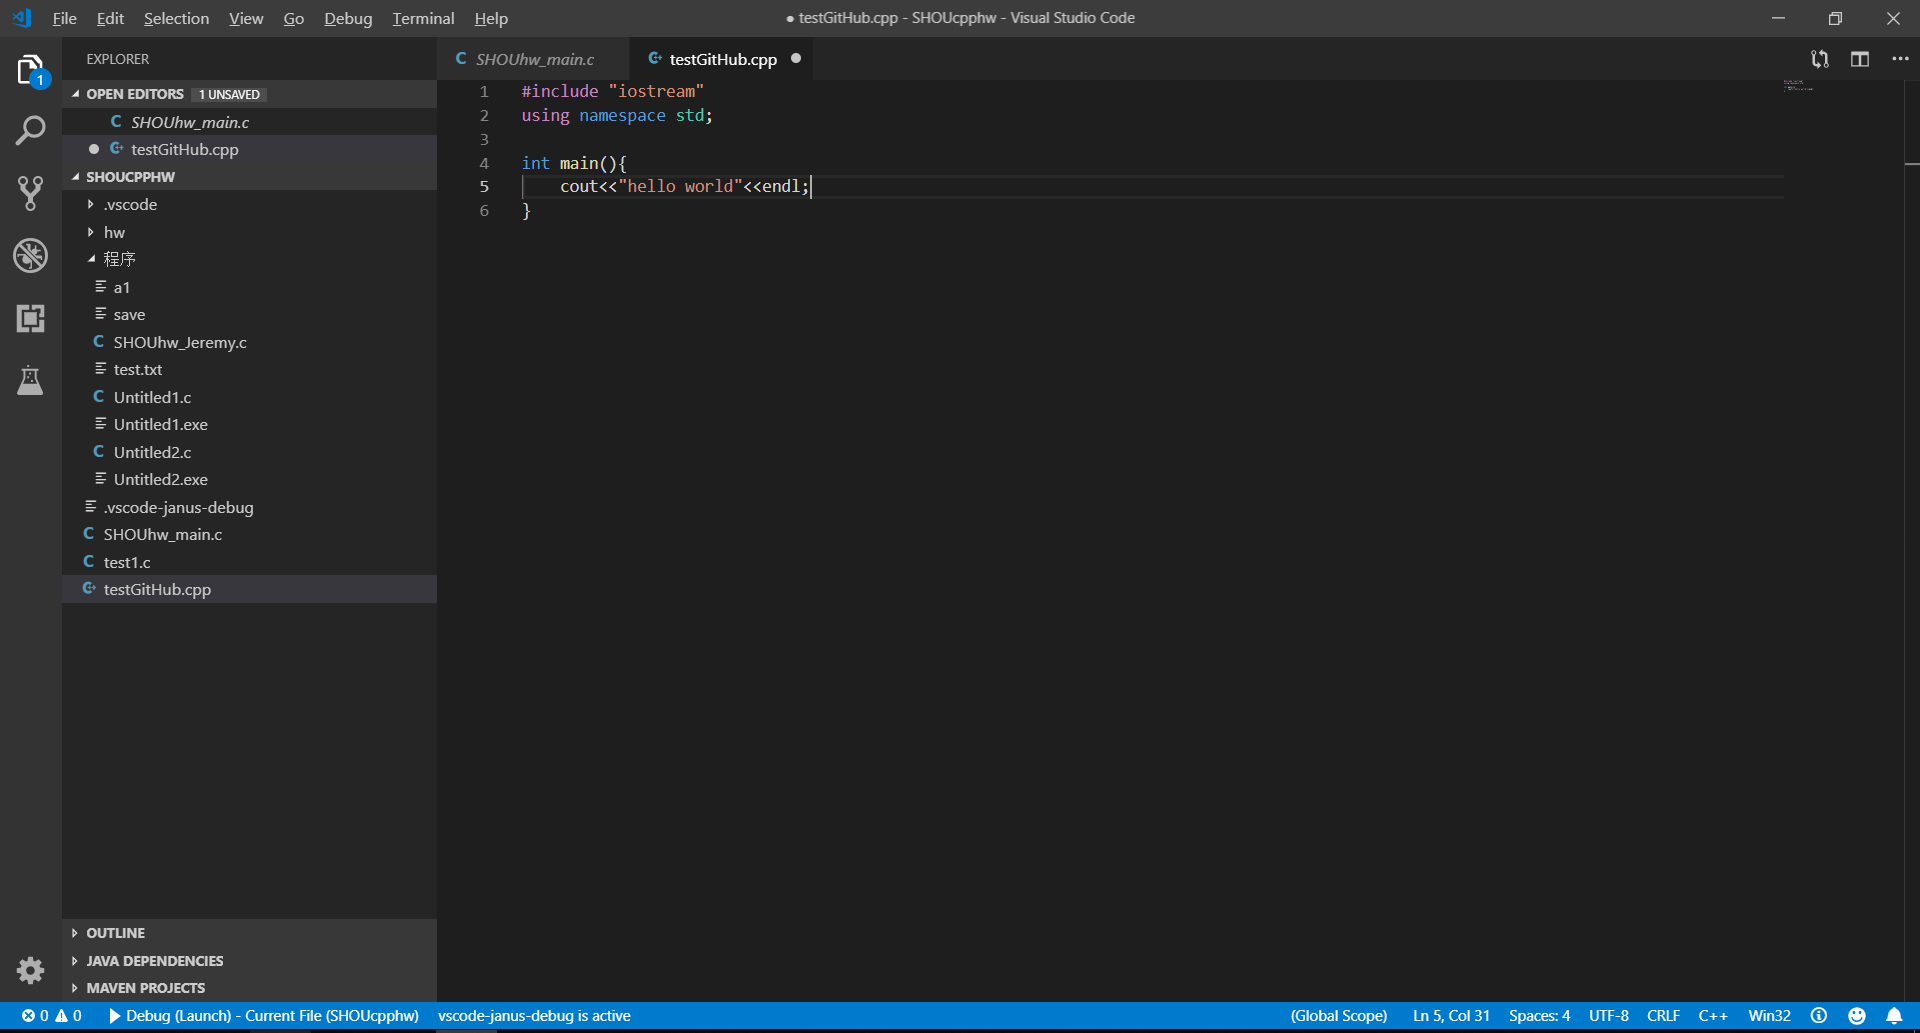Change the CRLF line ending
This screenshot has height=1033, width=1920.
[x=1663, y=1016]
